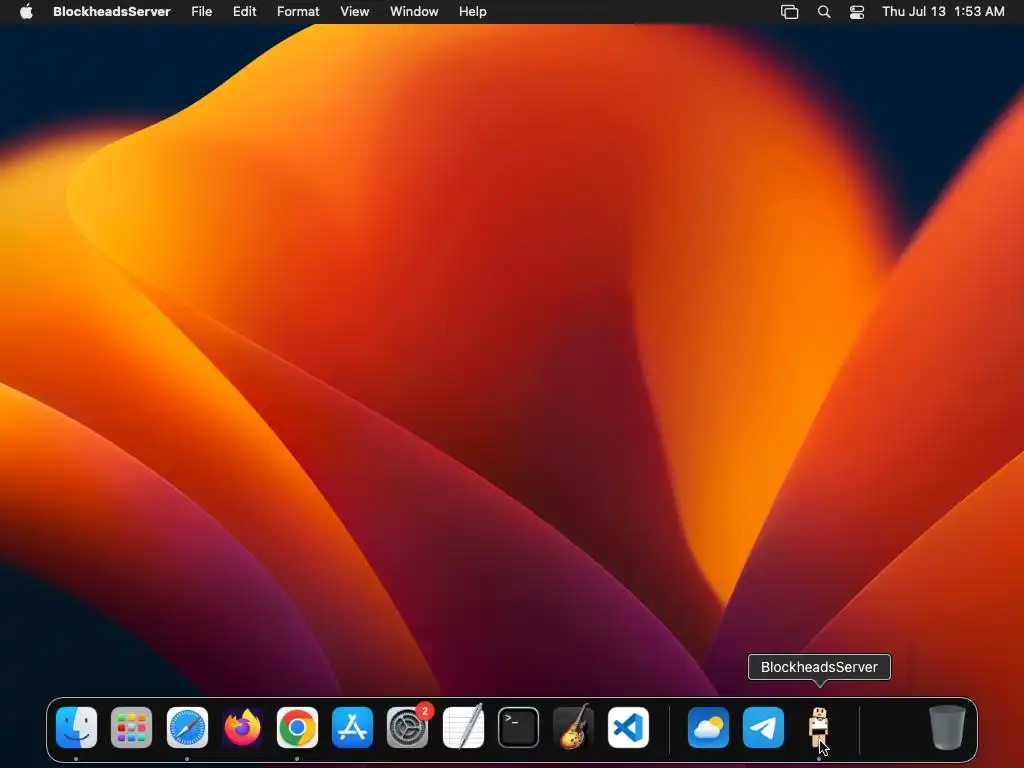Open the Apple menu
Viewport: 1024px width, 768px height.
click(26, 11)
